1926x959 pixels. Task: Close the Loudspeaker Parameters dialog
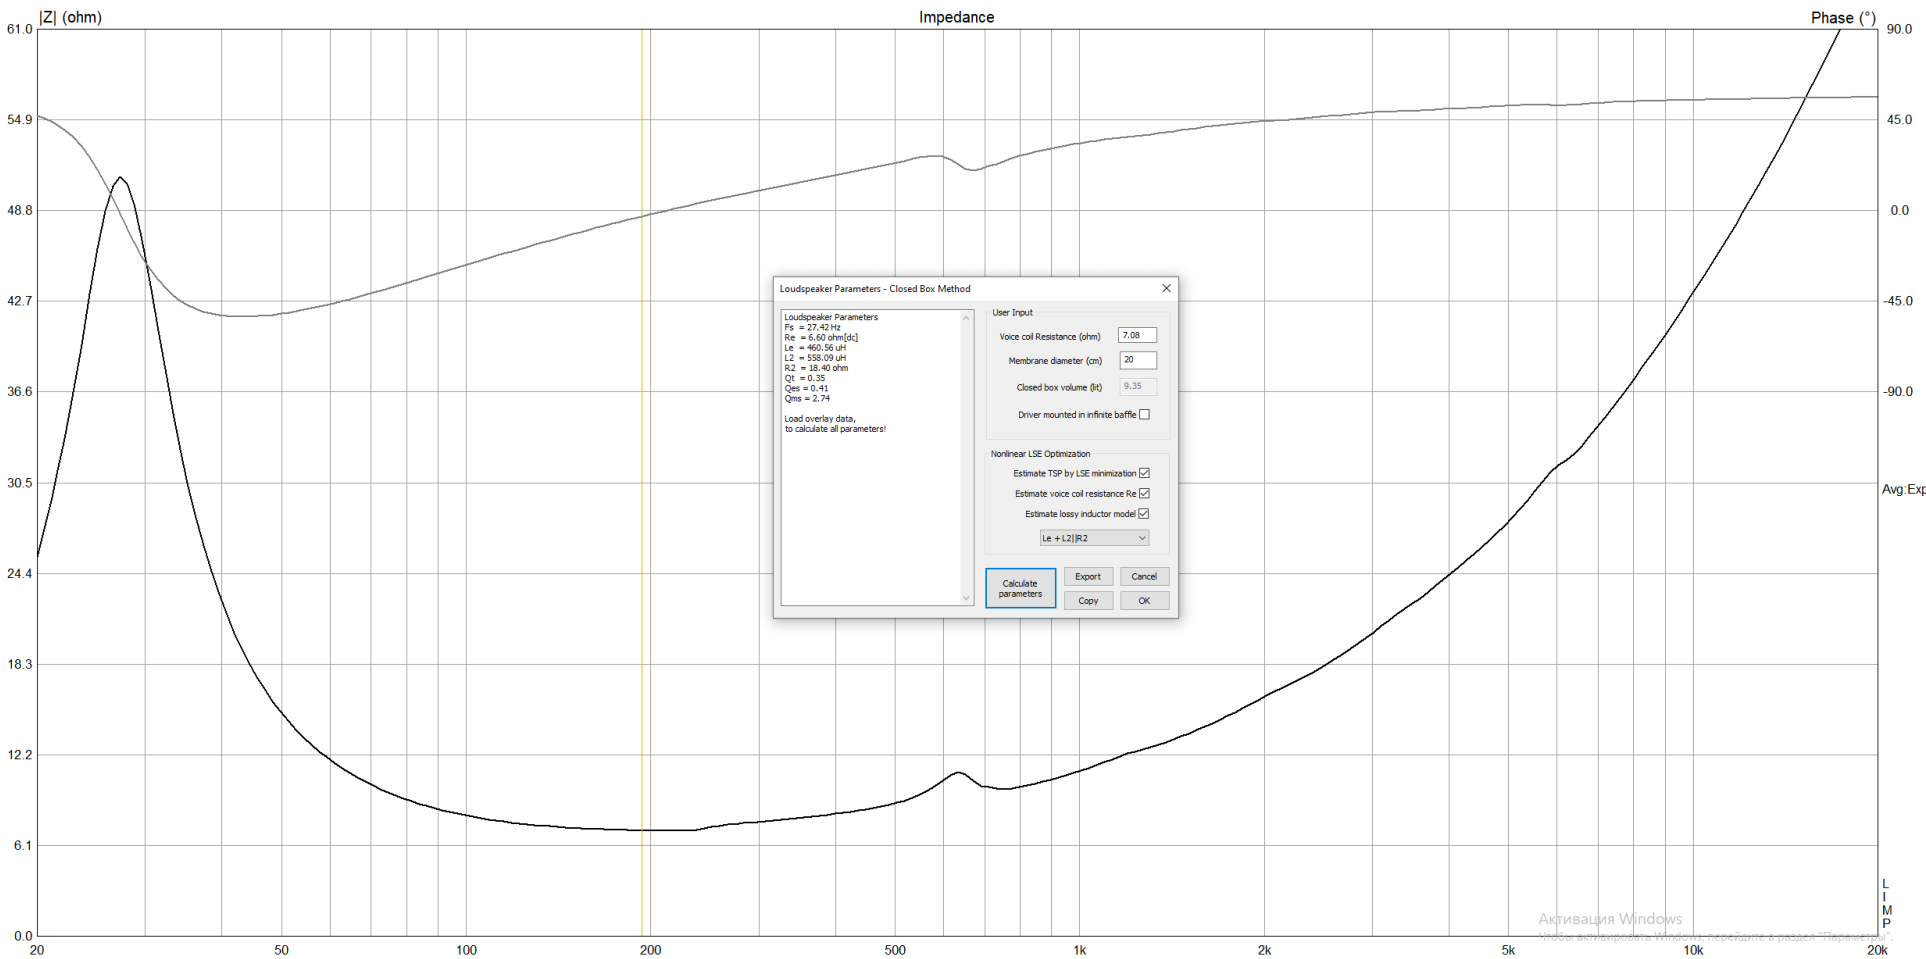click(x=1166, y=288)
